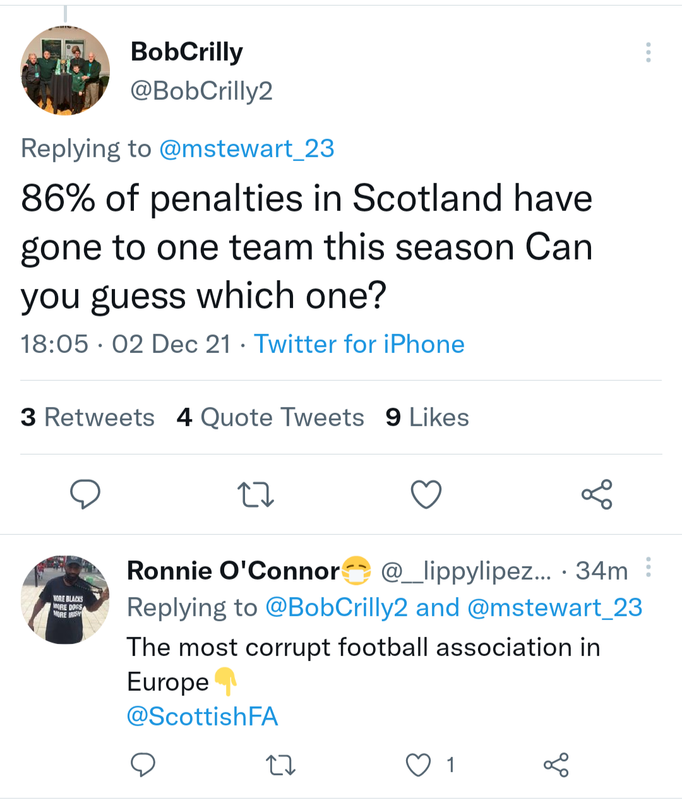Open more options for BobCrilly's tweet
The width and height of the screenshot is (682, 800).
[x=648, y=53]
